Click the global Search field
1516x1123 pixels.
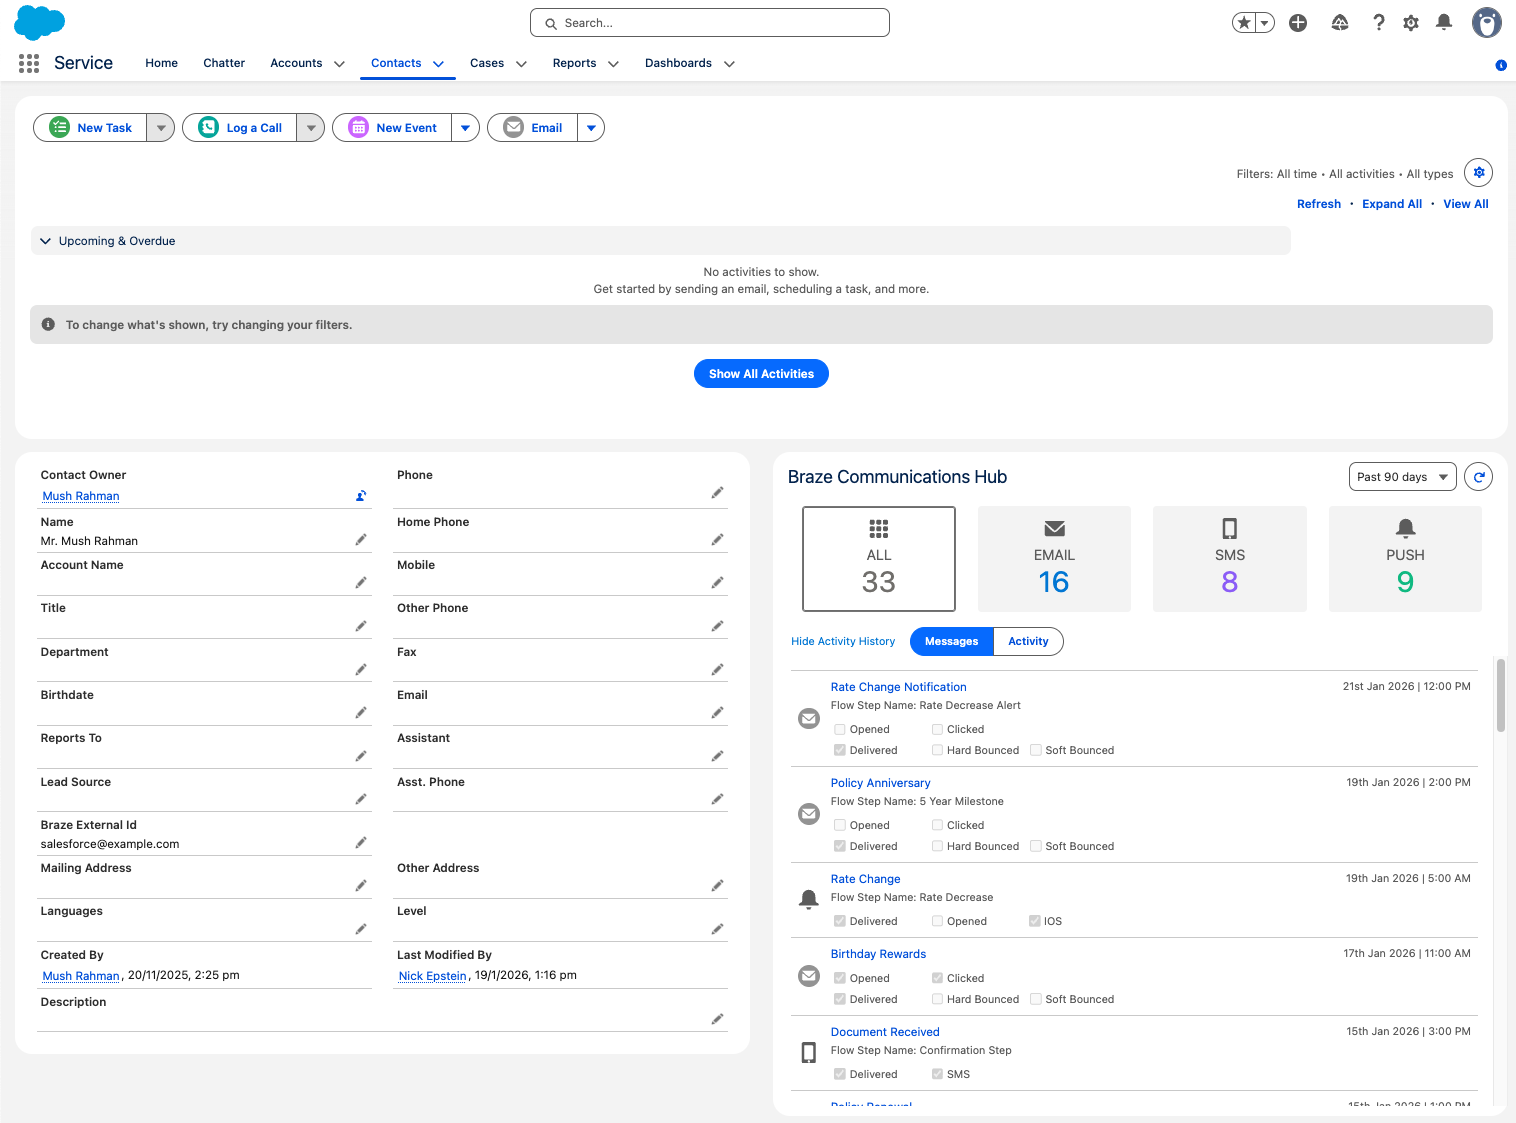(x=710, y=23)
